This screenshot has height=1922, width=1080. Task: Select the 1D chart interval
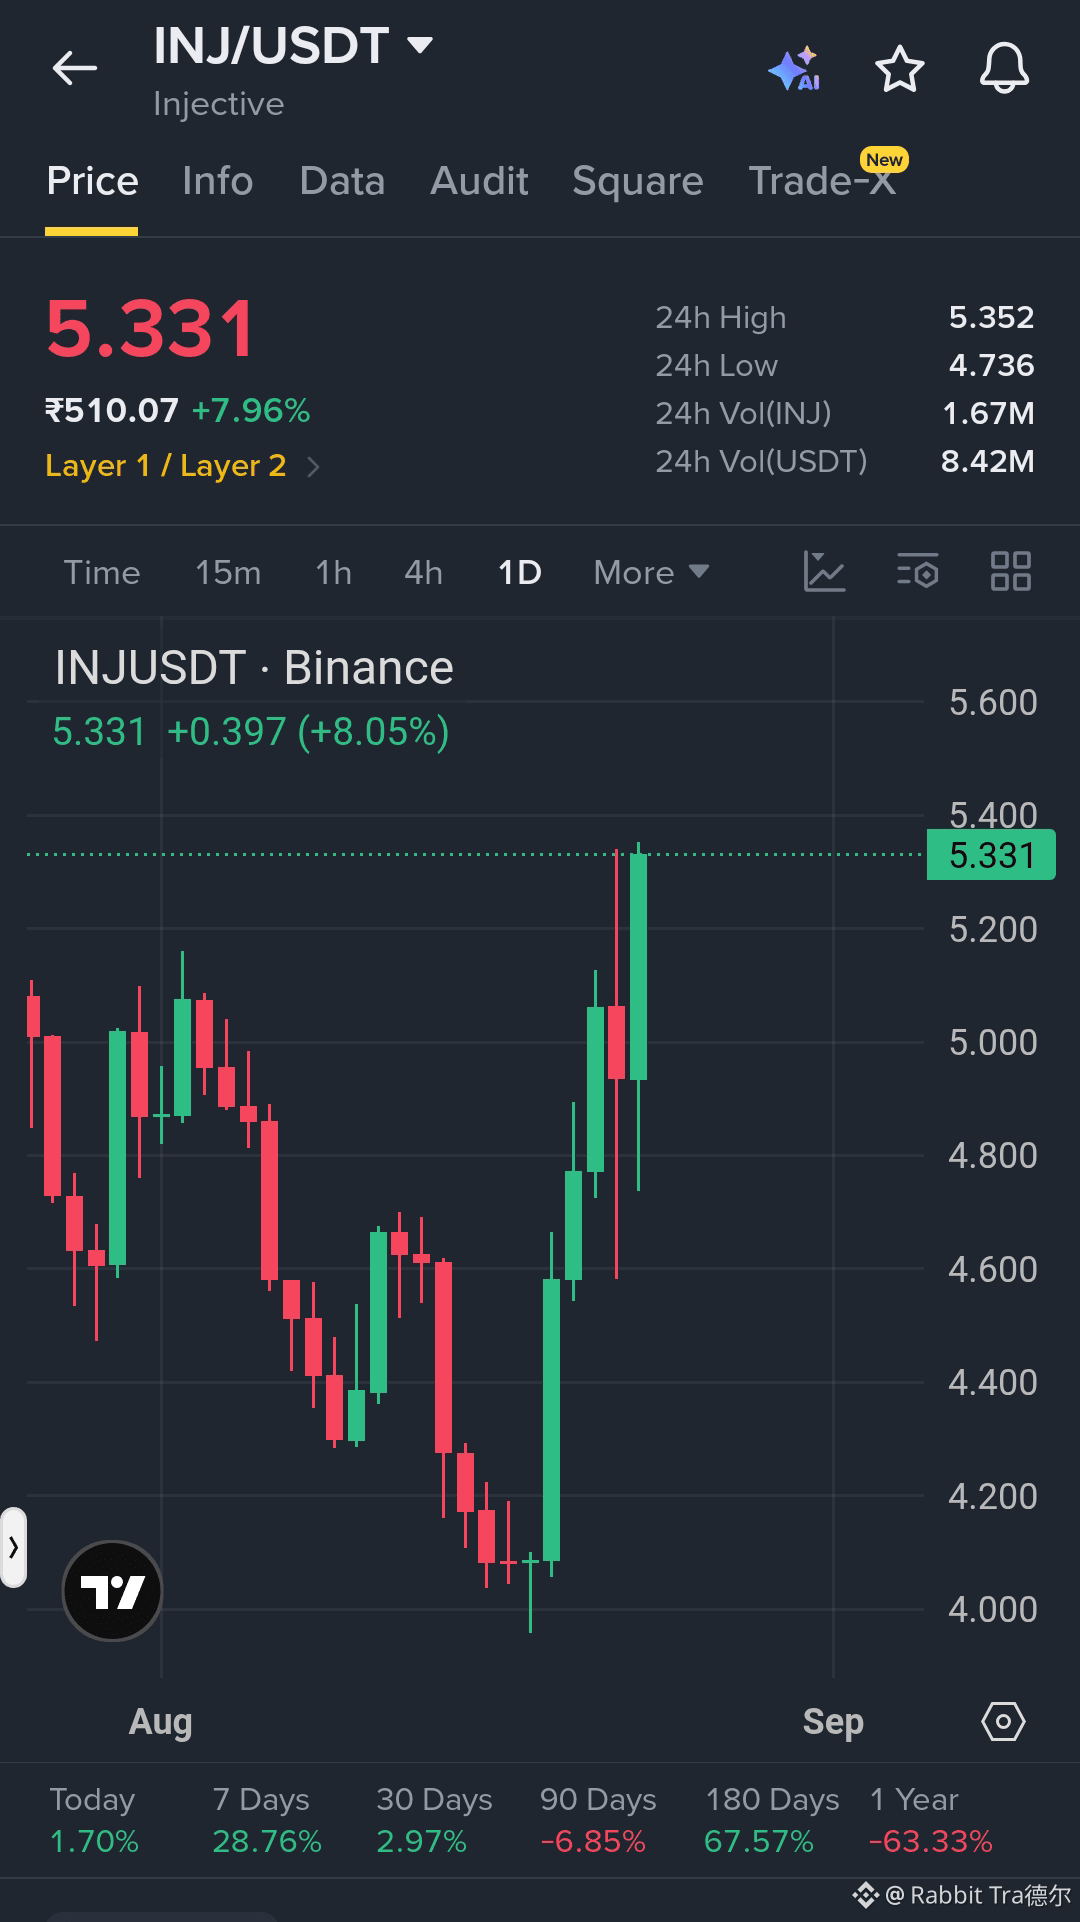click(x=520, y=573)
